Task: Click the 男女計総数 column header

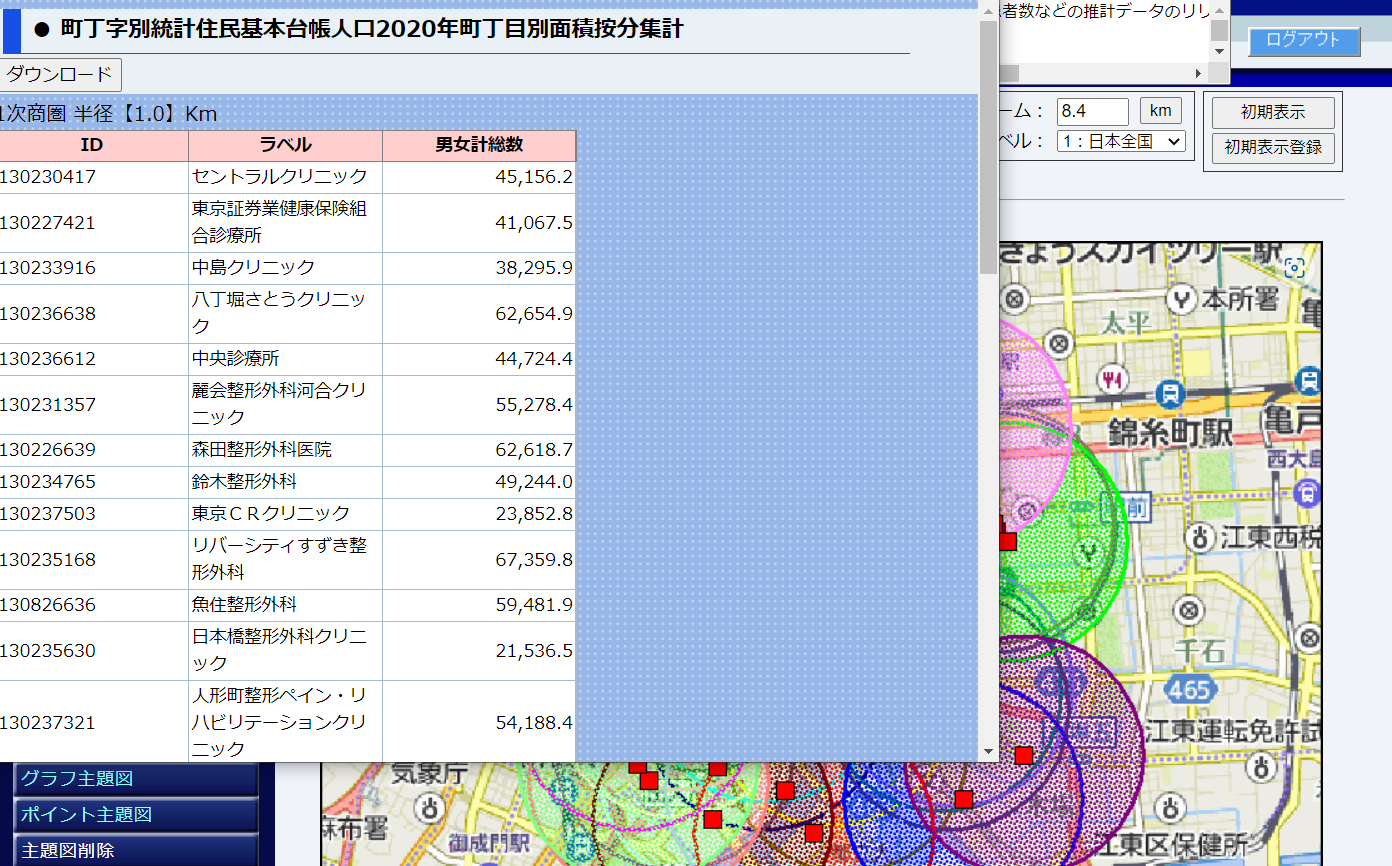Action: pyautogui.click(x=479, y=146)
